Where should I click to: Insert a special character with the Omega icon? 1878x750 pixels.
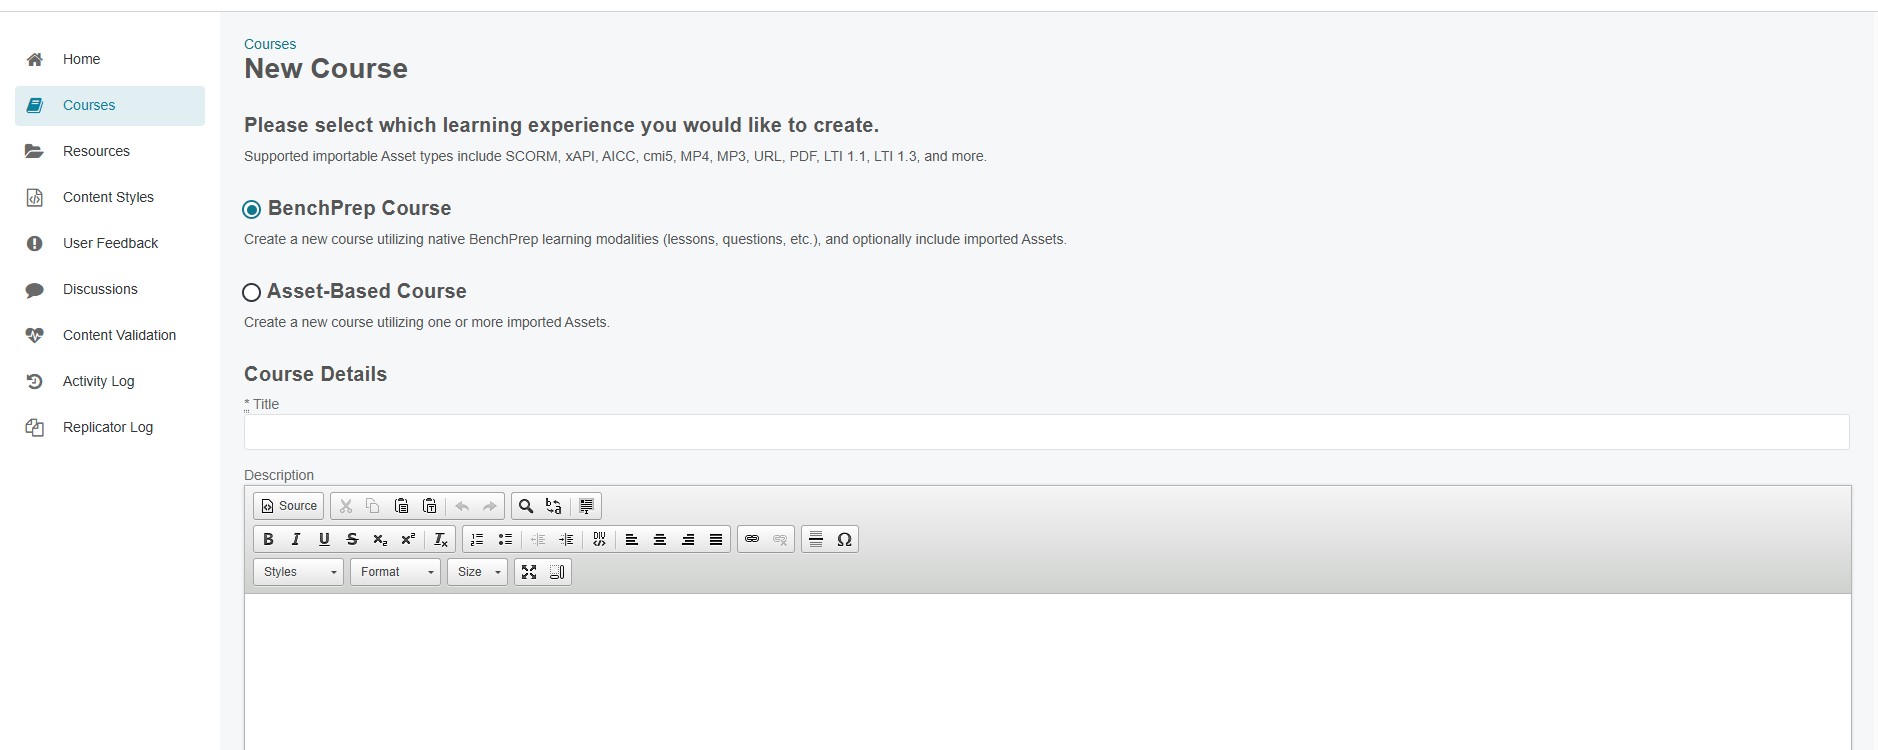[x=844, y=539]
